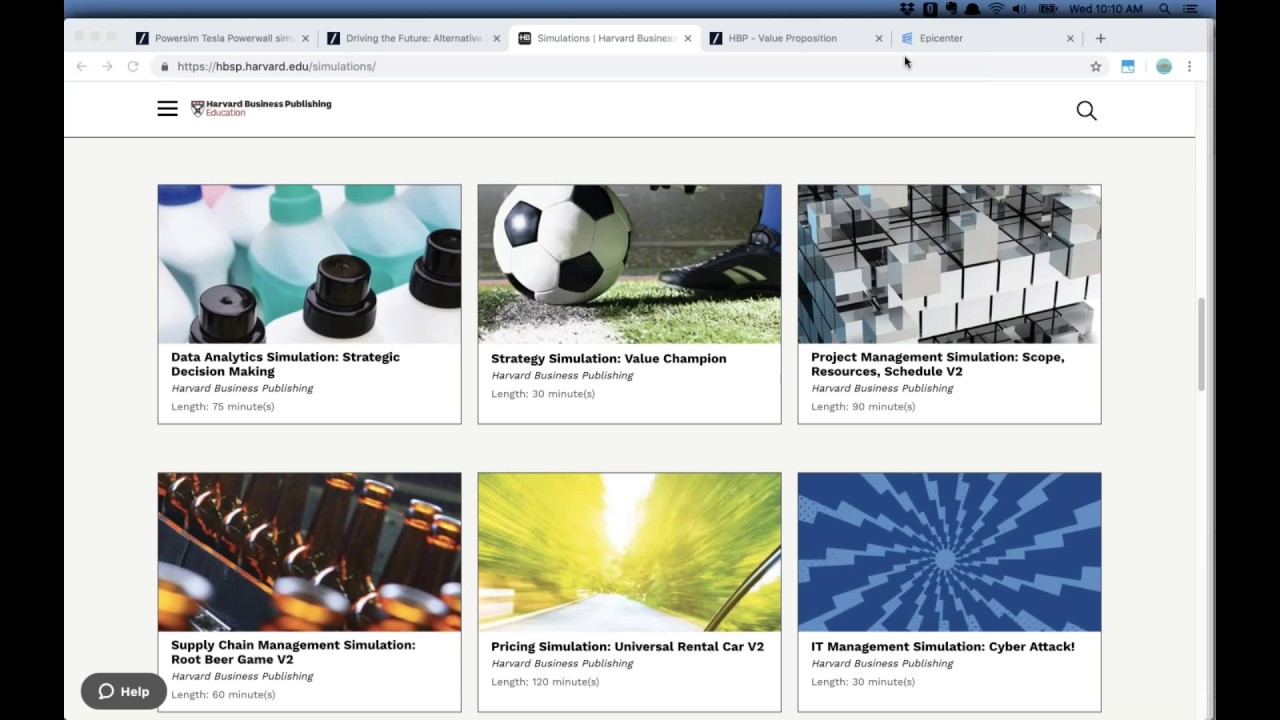Click the Wed 10:10 AM clock
1280x720 pixels.
pyautogui.click(x=1106, y=9)
